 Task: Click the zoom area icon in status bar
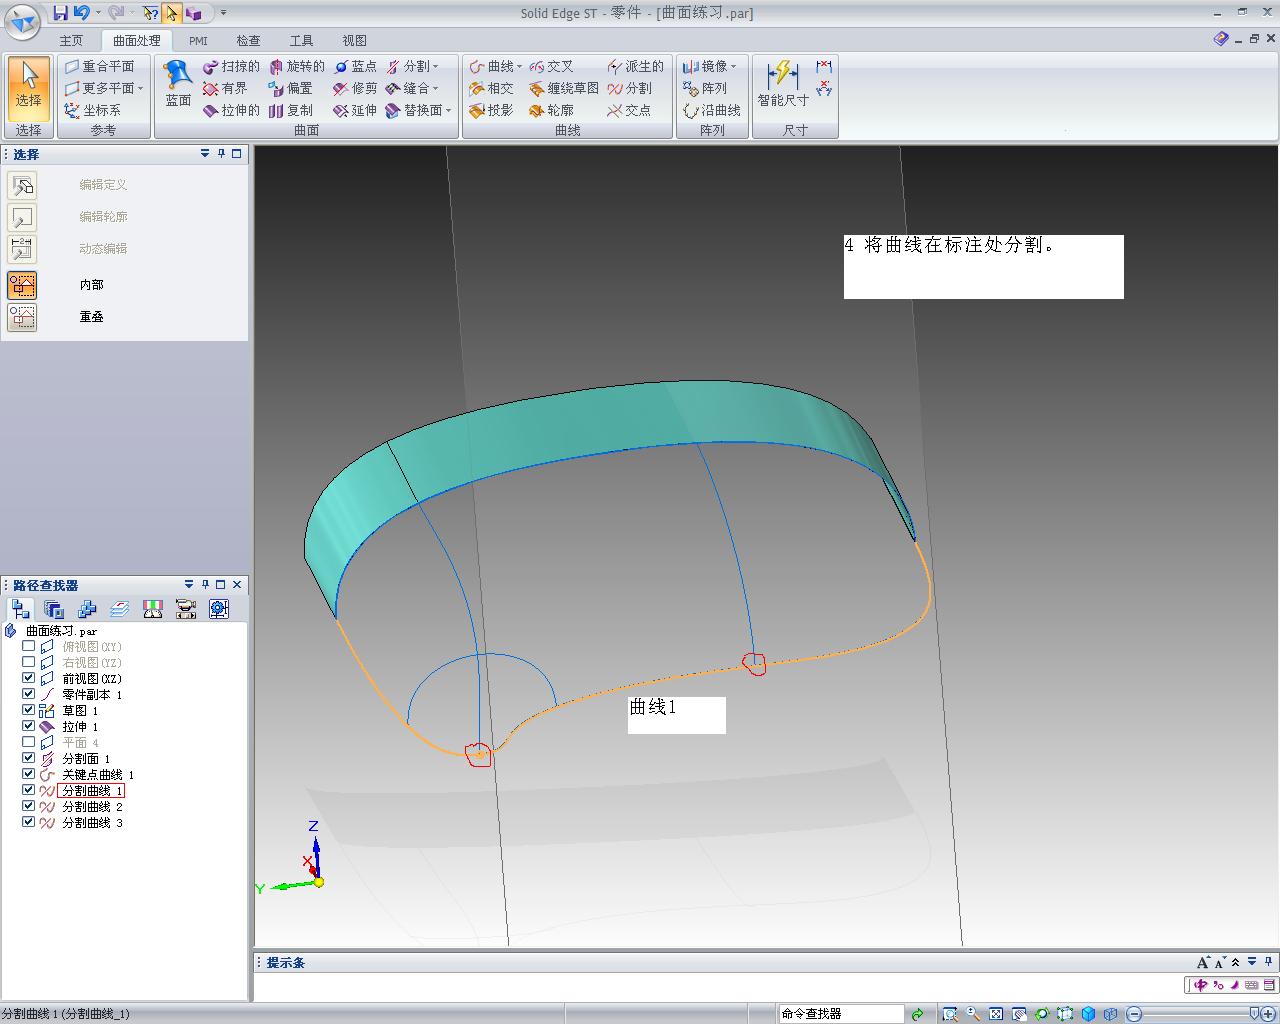pyautogui.click(x=950, y=1014)
